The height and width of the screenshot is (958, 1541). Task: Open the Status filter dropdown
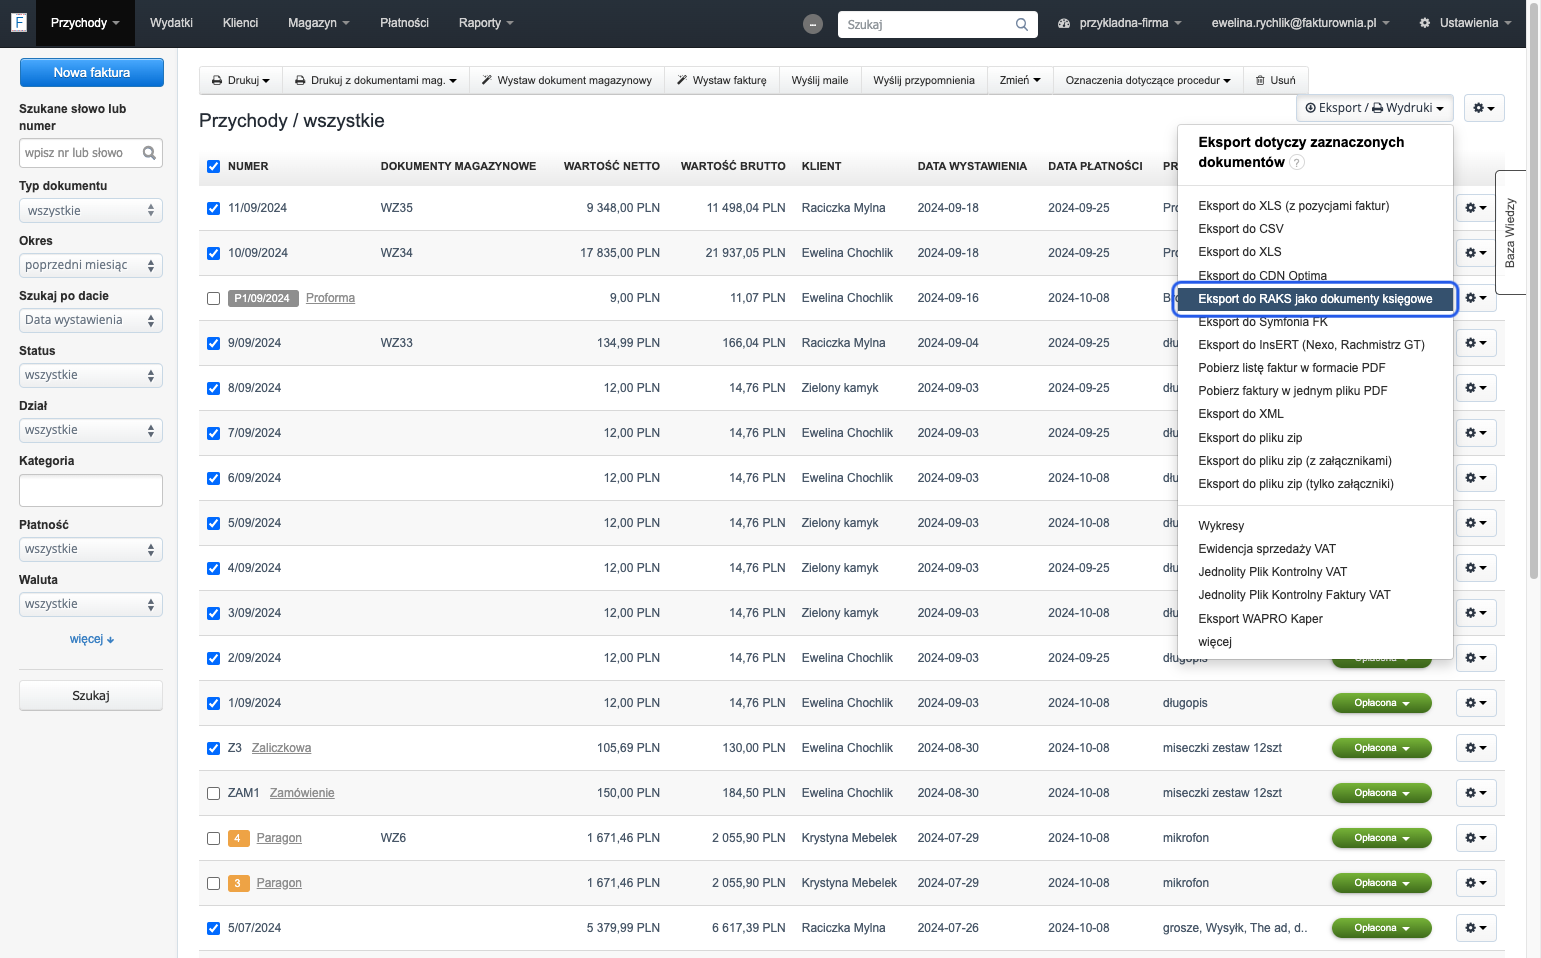click(91, 375)
